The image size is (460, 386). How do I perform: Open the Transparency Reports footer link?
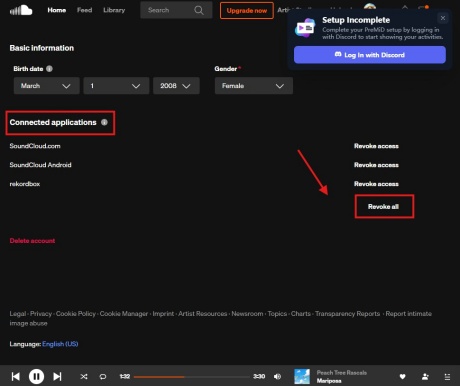[348, 314]
